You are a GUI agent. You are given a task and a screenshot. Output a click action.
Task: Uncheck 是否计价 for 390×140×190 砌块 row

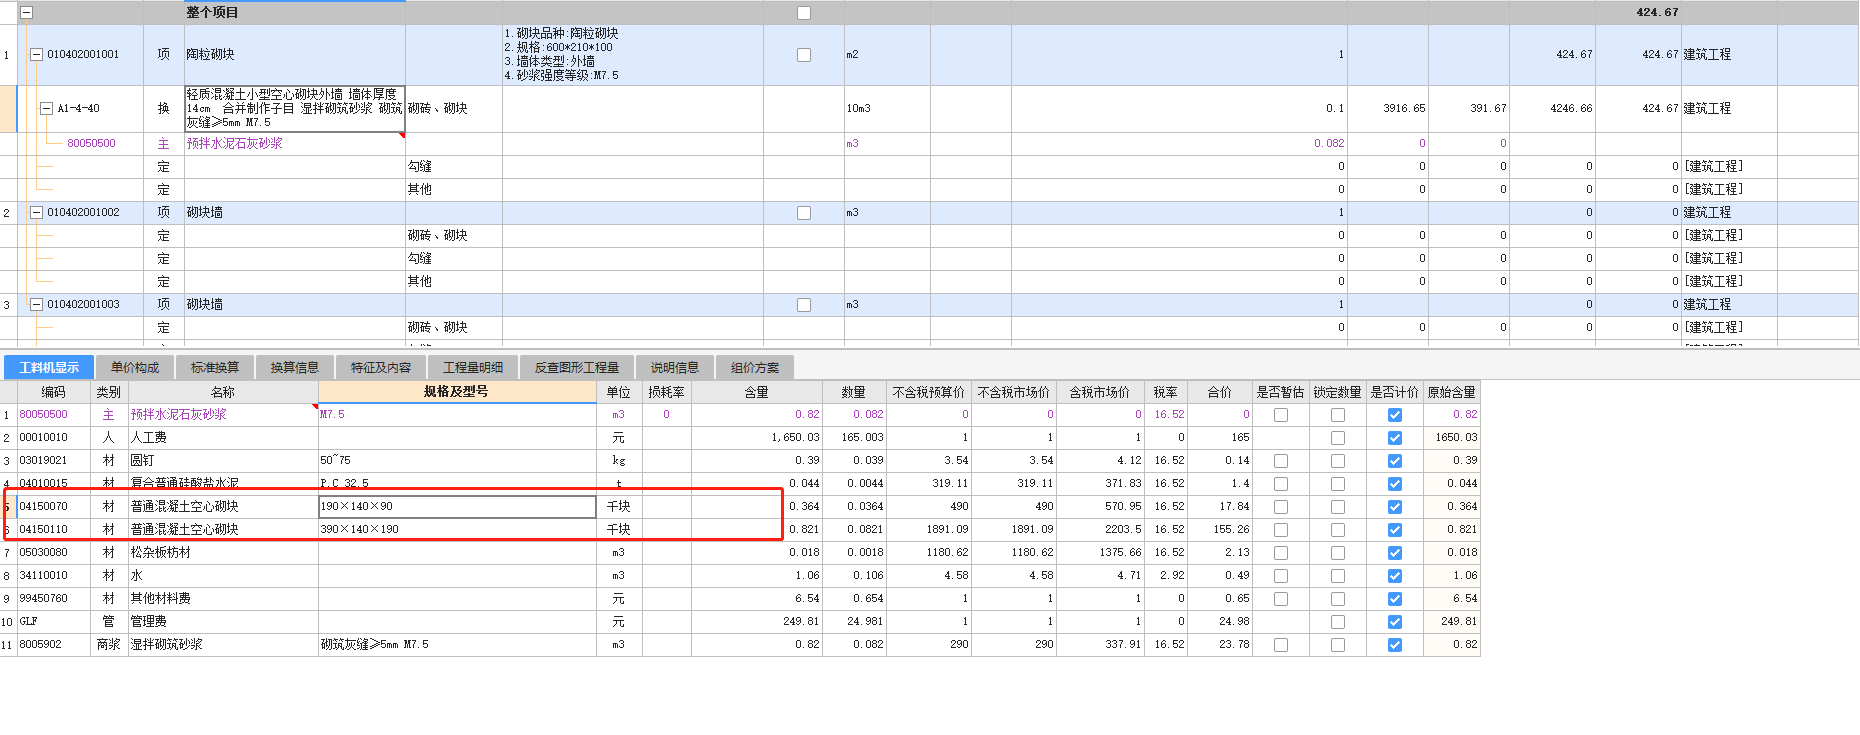pyautogui.click(x=1395, y=530)
